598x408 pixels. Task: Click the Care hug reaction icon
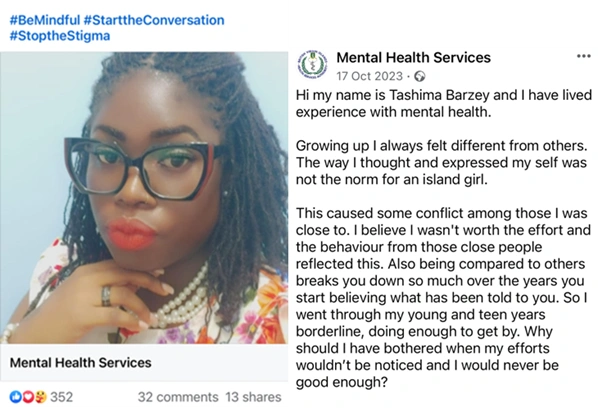point(40,397)
